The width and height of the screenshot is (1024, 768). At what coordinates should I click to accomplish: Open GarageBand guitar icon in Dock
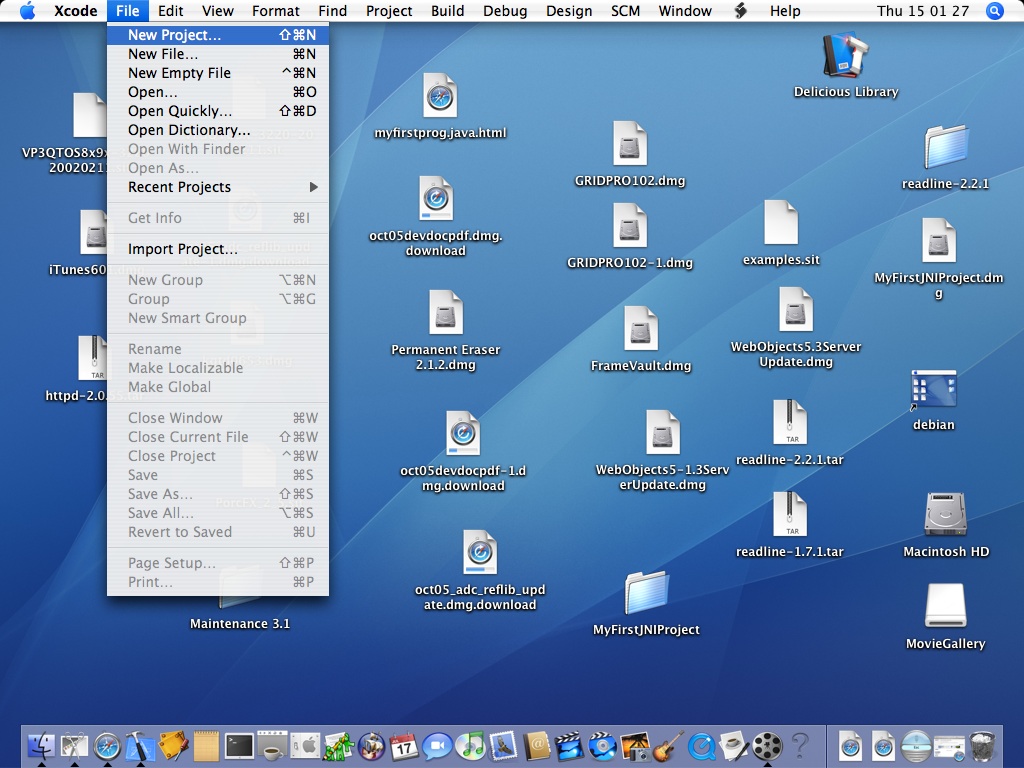(x=668, y=745)
